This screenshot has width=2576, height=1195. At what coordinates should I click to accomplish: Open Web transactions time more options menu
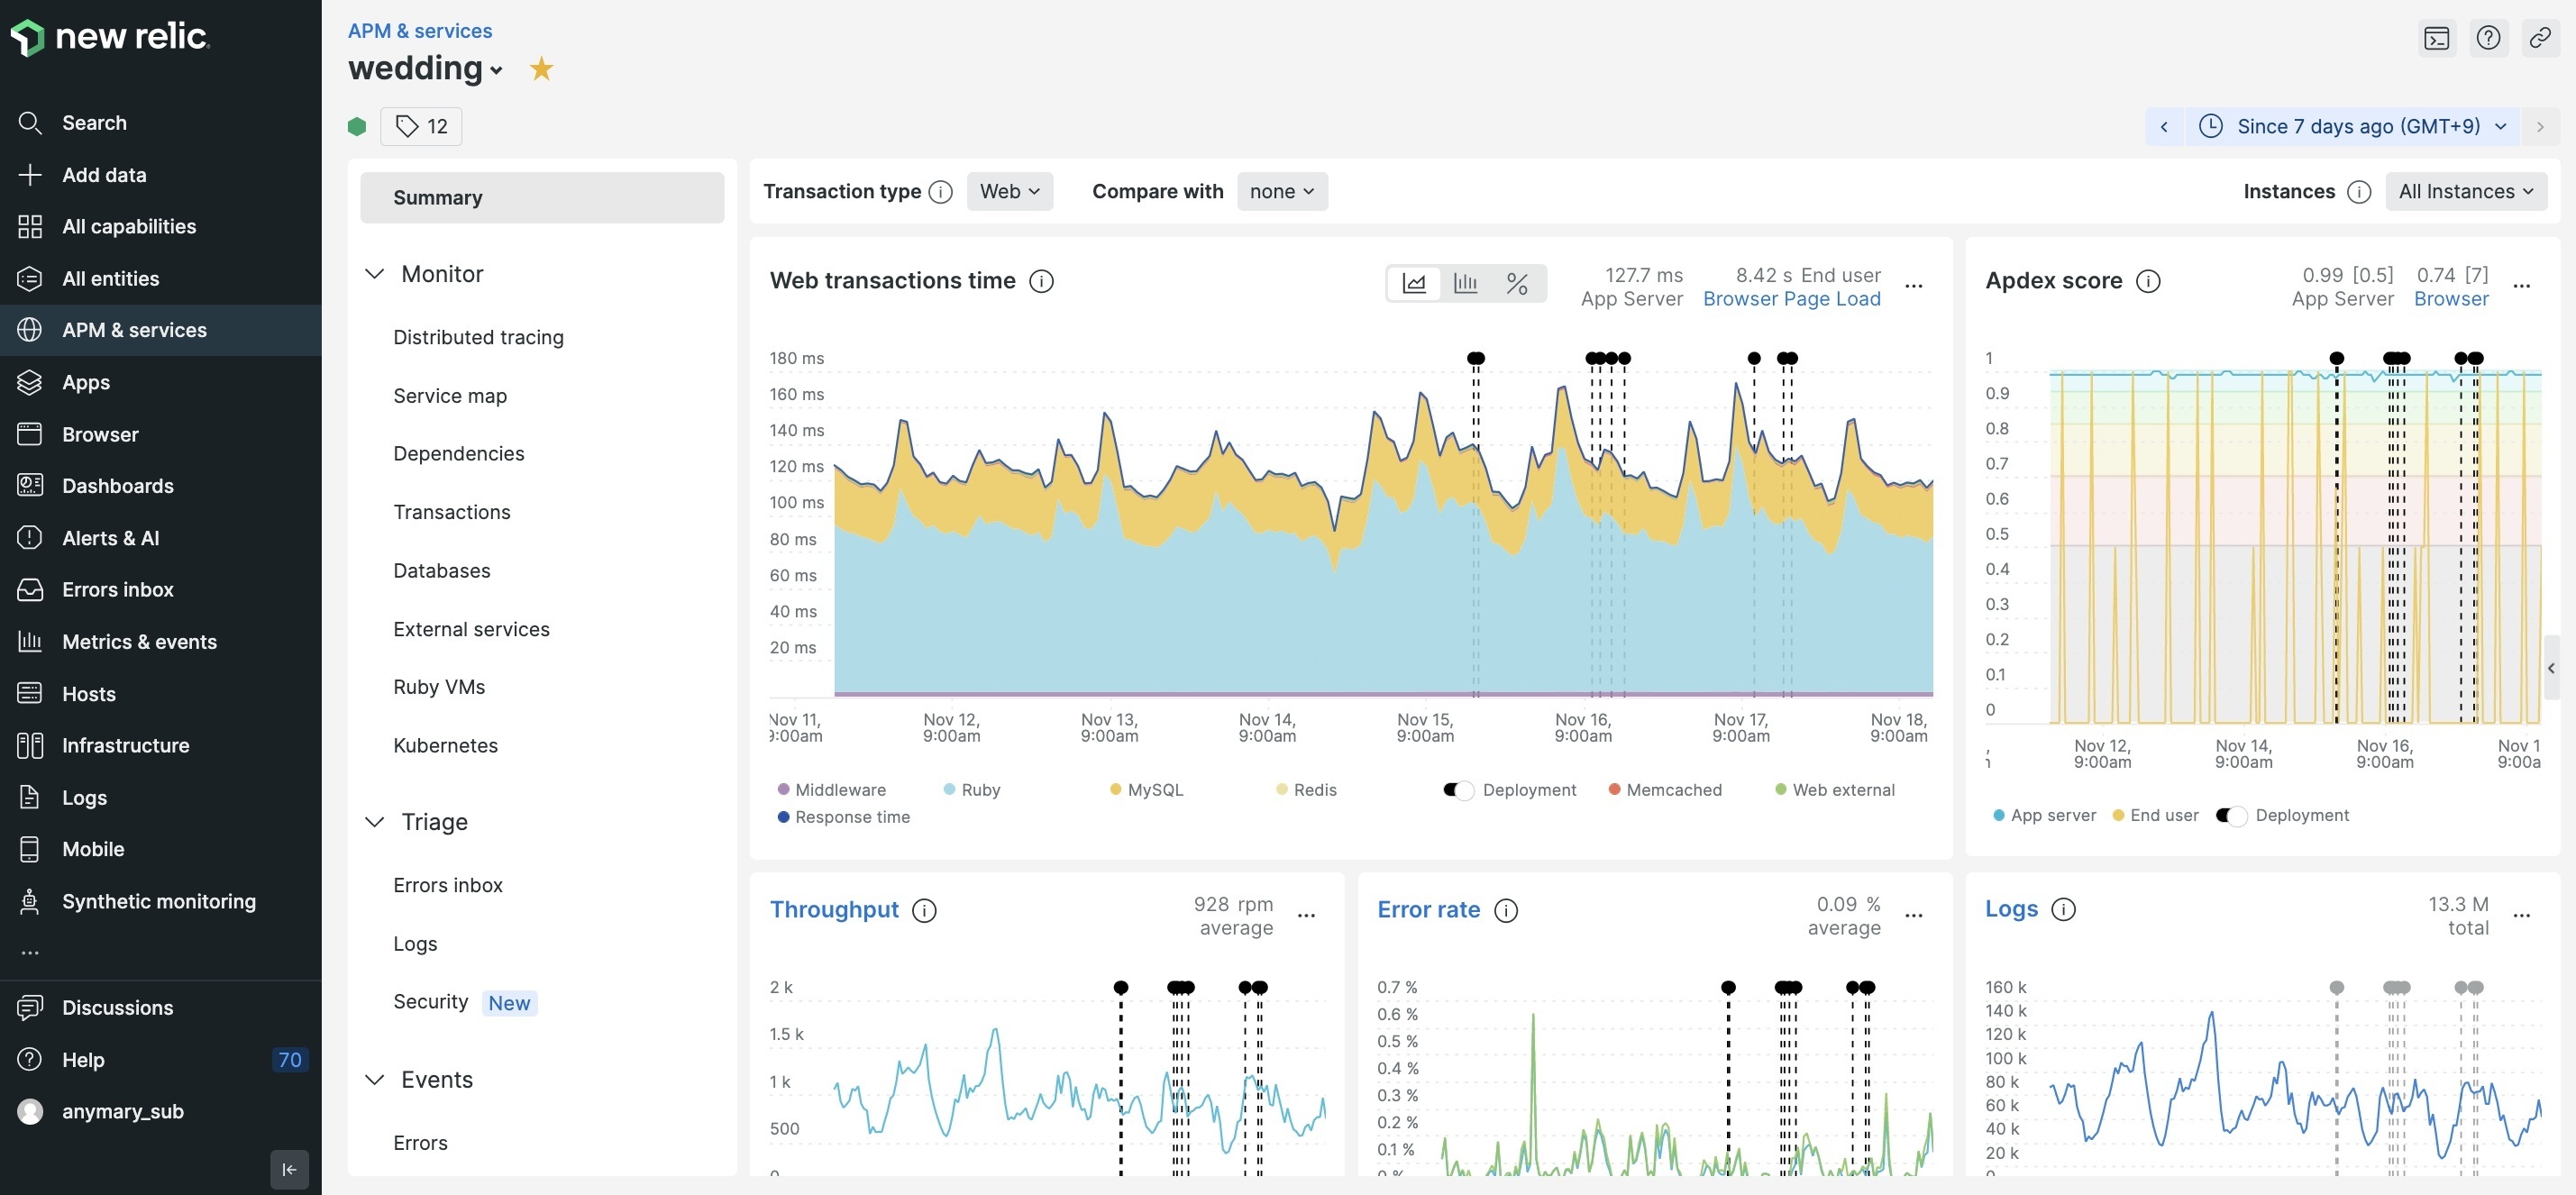click(x=1914, y=287)
